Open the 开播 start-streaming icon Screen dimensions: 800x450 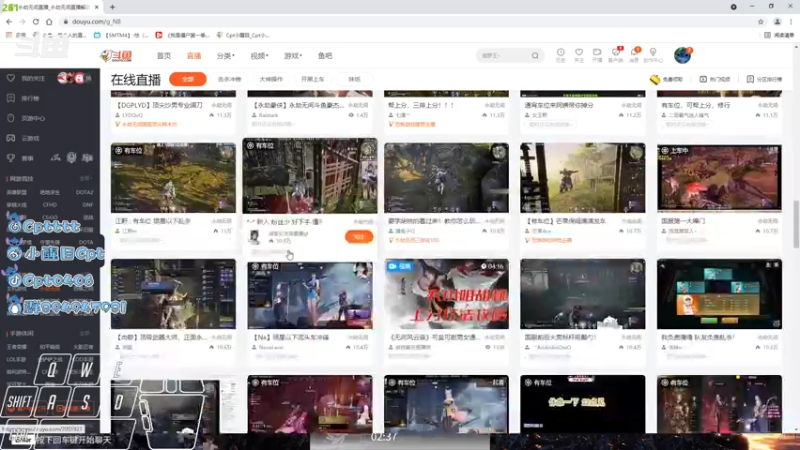pyautogui.click(x=597, y=55)
